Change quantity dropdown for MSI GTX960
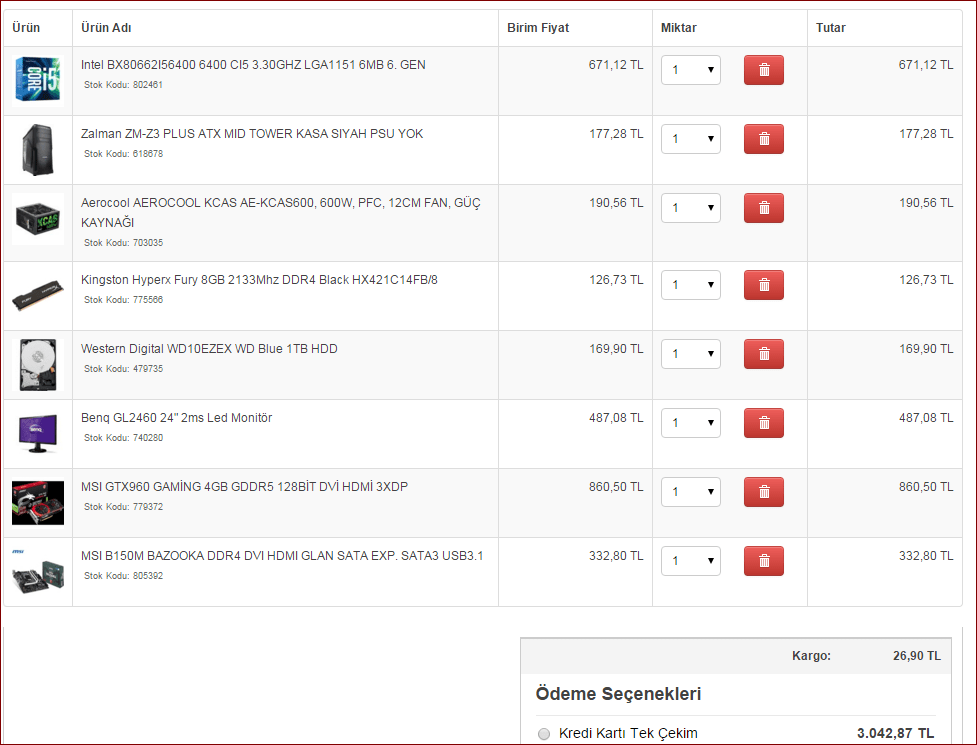 (691, 492)
